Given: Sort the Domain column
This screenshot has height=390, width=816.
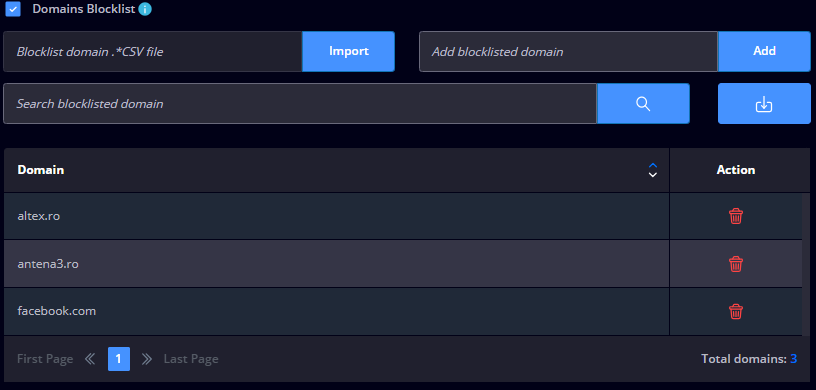Looking at the screenshot, I should pyautogui.click(x=653, y=170).
